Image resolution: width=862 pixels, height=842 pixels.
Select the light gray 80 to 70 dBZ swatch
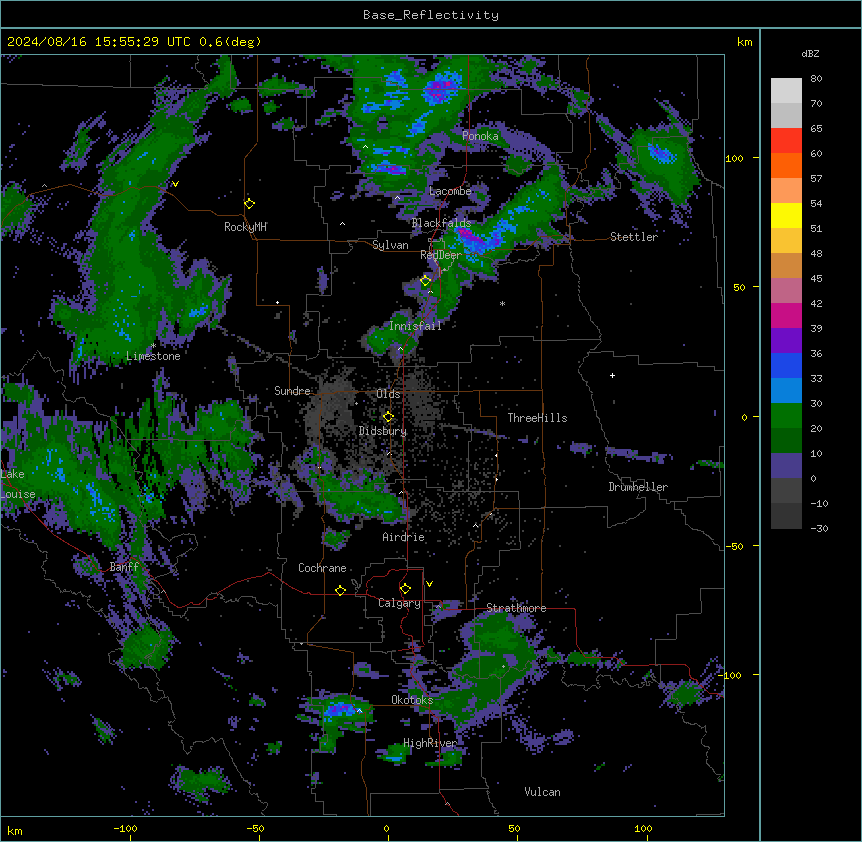786,91
